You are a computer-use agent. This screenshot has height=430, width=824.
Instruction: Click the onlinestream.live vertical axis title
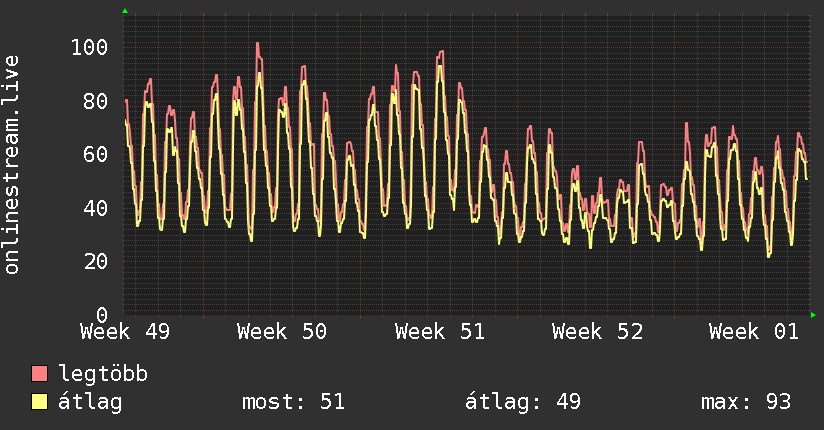[x=11, y=165]
